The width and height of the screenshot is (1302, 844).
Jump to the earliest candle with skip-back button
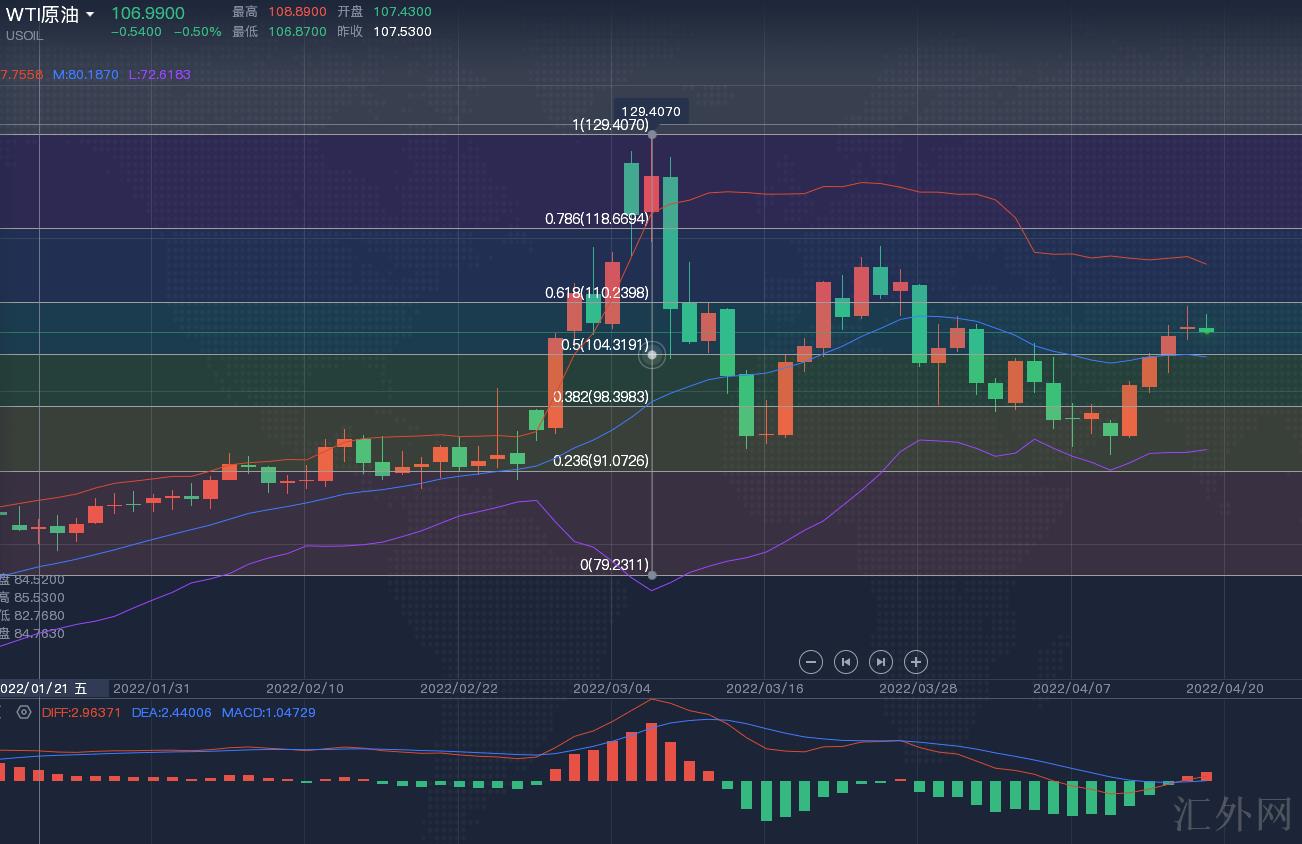click(846, 661)
